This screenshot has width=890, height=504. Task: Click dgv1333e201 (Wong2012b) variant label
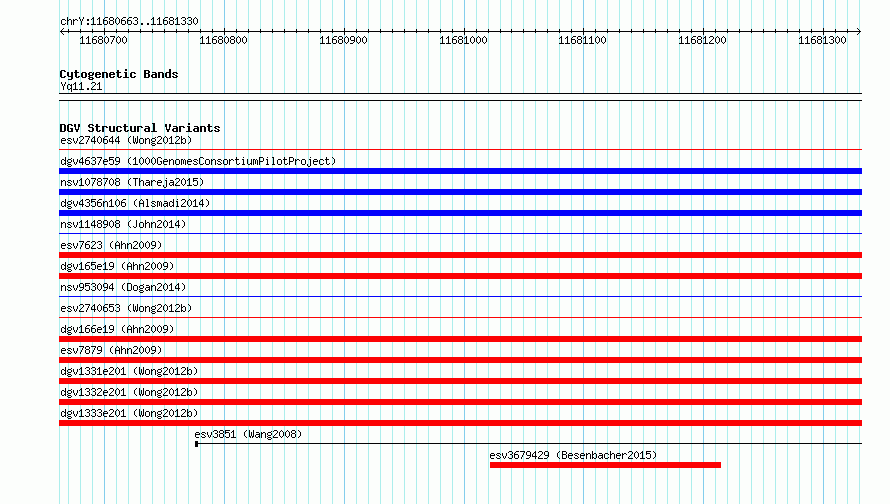pos(129,413)
